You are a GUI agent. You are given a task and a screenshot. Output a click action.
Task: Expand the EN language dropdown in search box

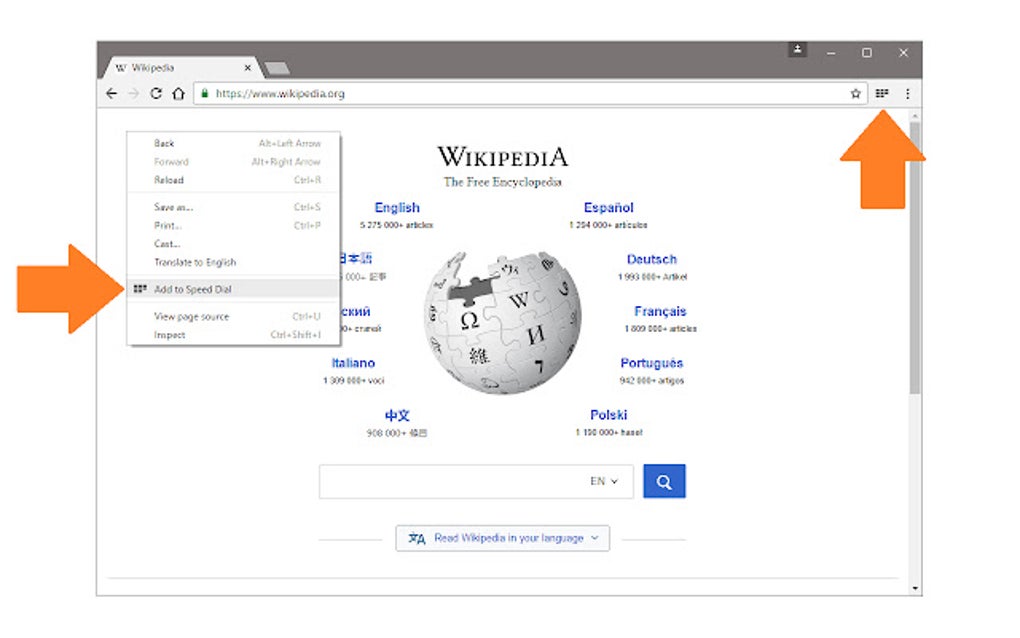604,481
